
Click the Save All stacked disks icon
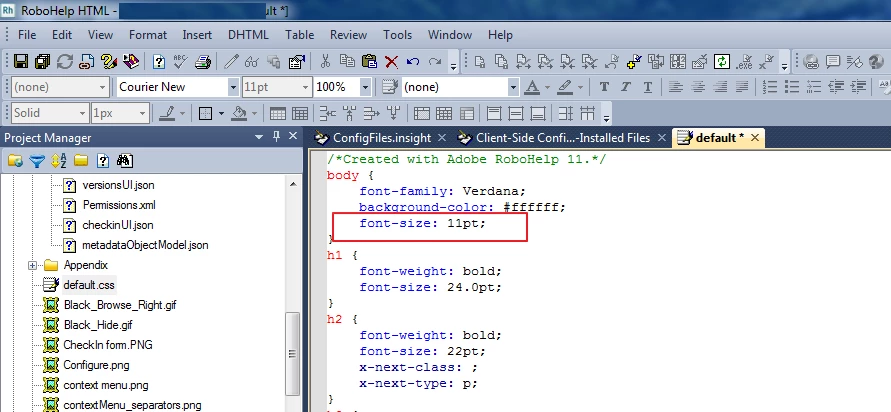(43, 61)
